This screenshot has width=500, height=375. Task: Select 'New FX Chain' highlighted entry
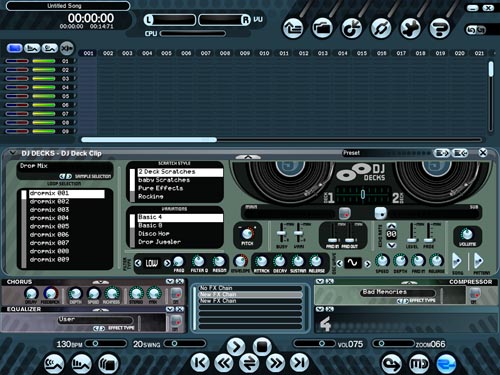pos(250,294)
